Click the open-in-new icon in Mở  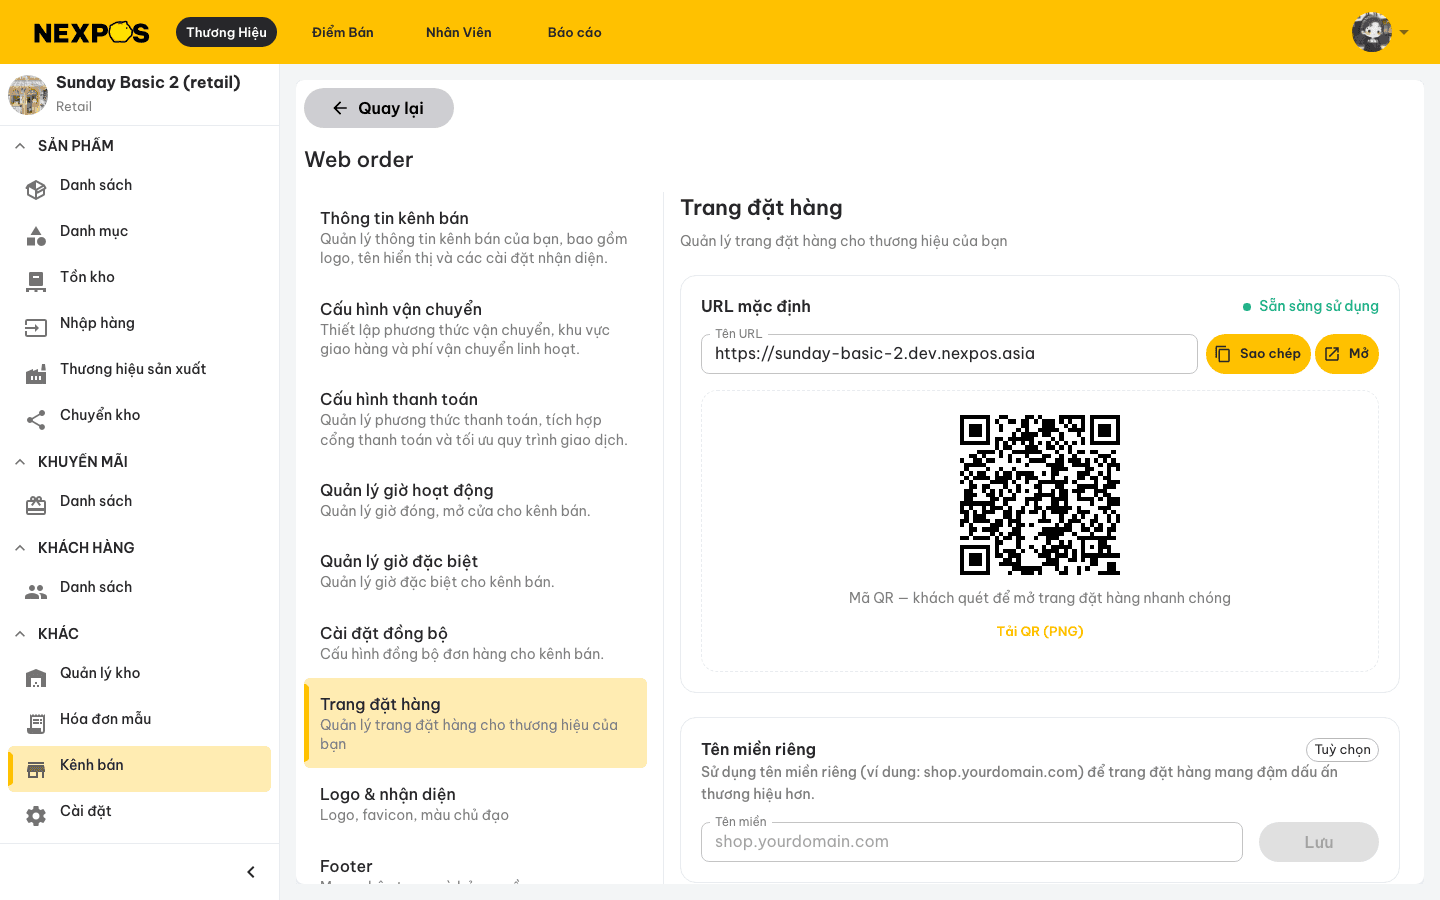point(1332,354)
